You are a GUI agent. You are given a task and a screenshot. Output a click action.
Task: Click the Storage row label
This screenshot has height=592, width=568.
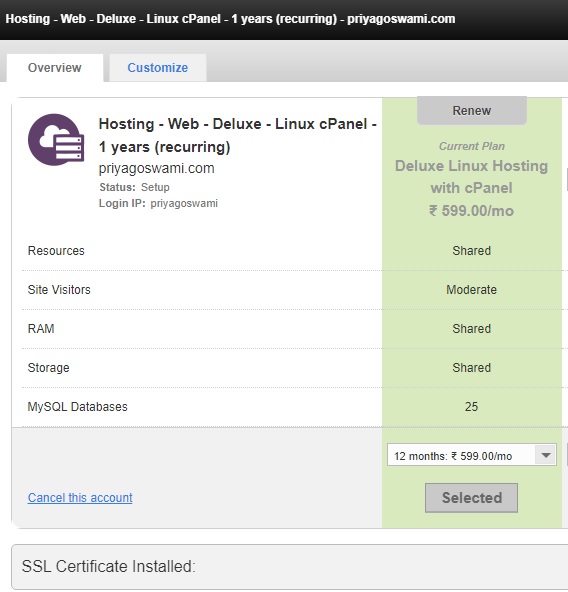[x=49, y=367]
